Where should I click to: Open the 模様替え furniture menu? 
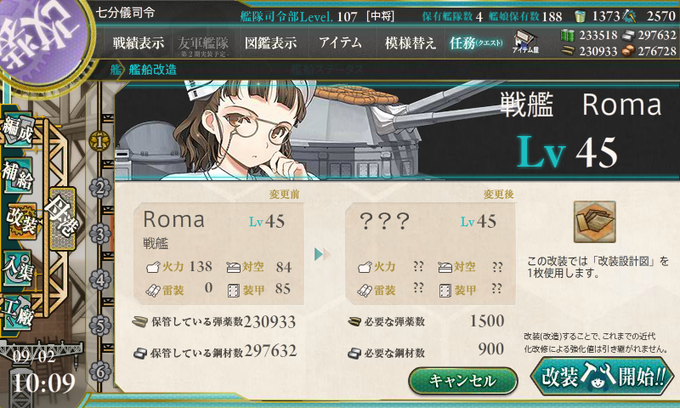tap(410, 43)
